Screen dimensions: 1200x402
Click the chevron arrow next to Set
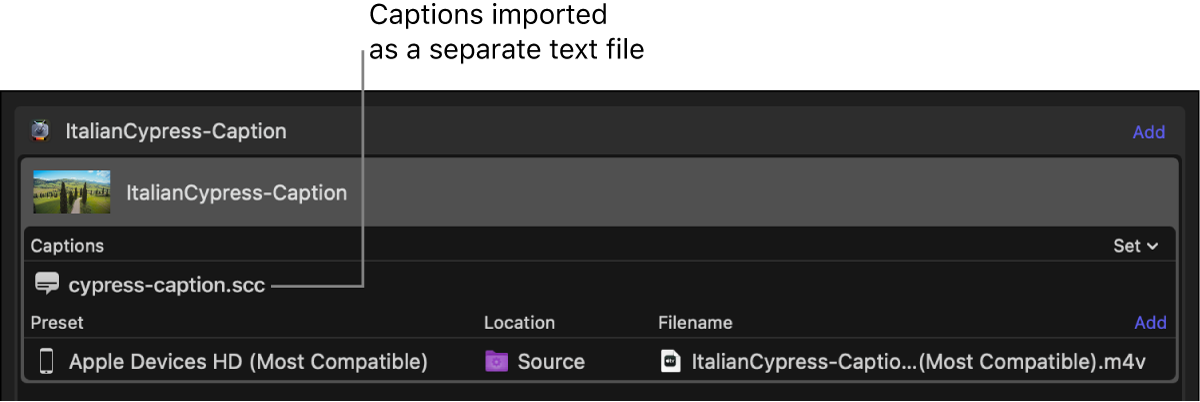[x=1153, y=246]
